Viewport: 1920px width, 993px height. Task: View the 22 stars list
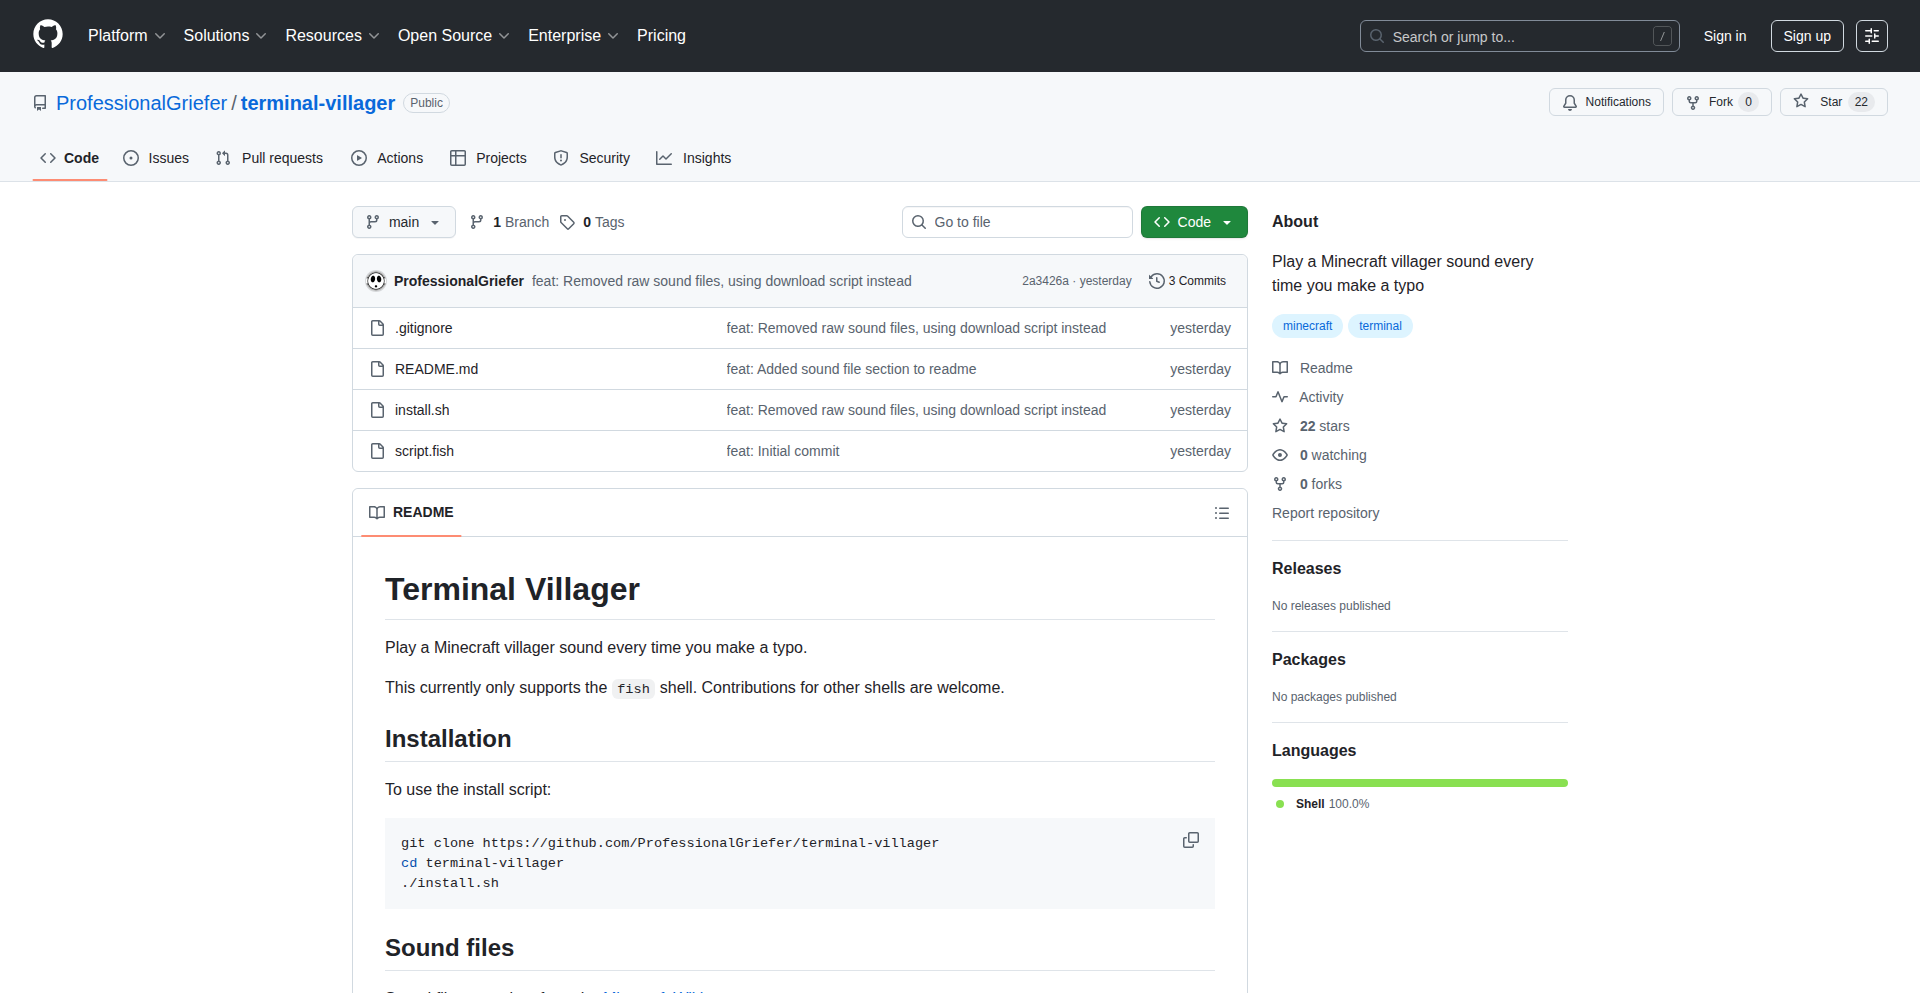coord(1311,426)
